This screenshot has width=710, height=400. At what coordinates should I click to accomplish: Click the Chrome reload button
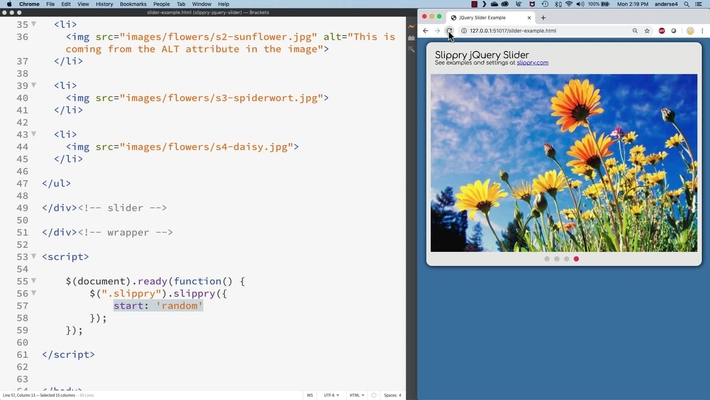coord(449,31)
